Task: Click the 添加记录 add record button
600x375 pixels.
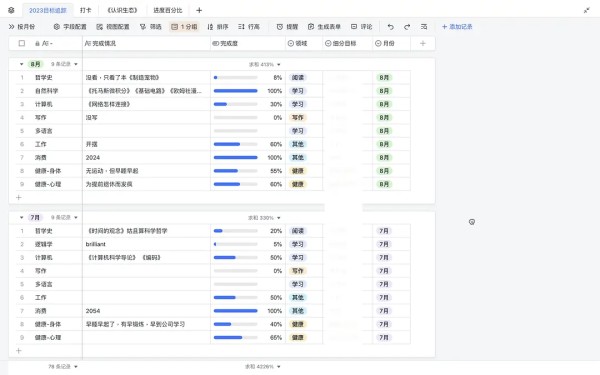Action: (x=457, y=27)
